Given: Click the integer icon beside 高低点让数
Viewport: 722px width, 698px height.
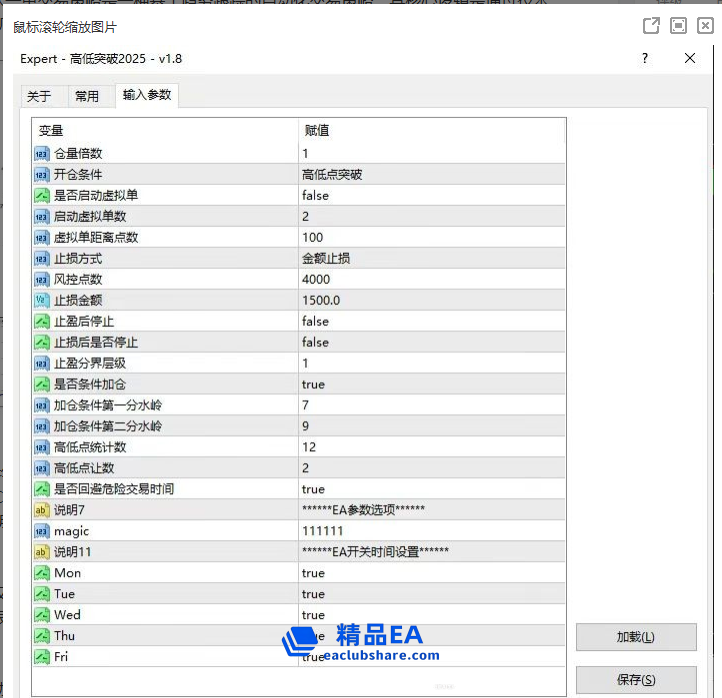Looking at the screenshot, I should [41, 468].
